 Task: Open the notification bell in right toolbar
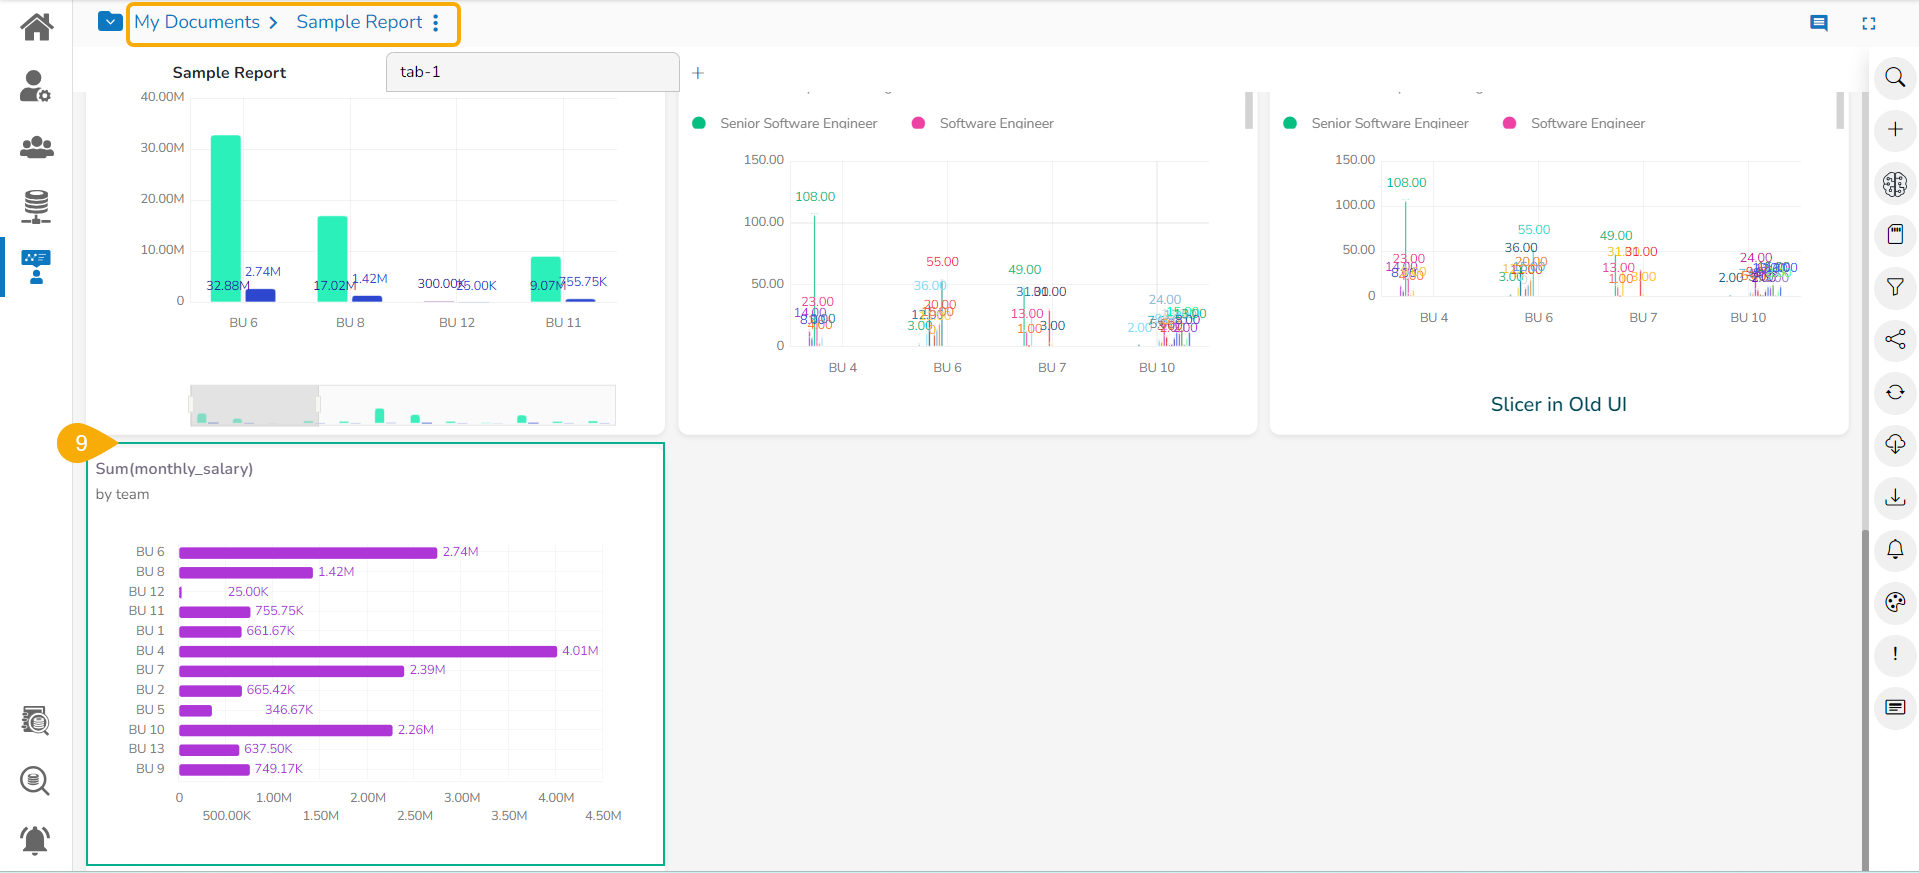(x=1895, y=549)
